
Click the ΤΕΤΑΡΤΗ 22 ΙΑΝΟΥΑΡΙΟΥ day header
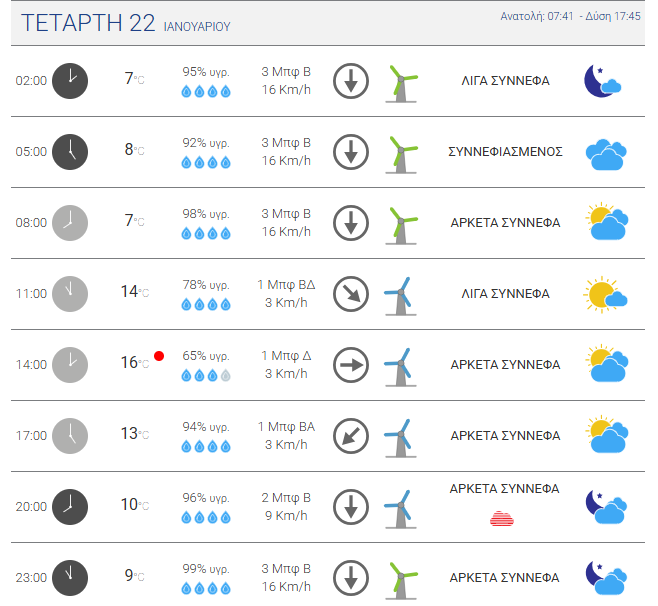tap(125, 23)
